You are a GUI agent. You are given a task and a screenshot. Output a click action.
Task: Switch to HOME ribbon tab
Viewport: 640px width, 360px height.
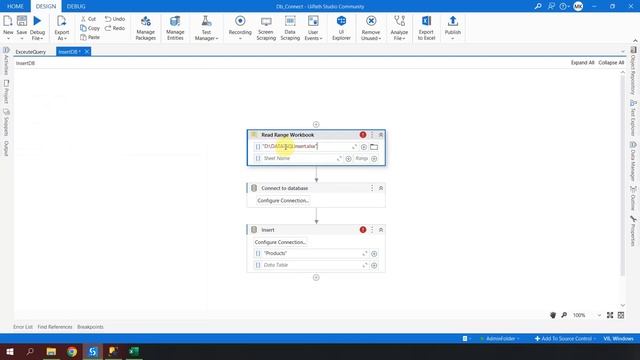click(x=15, y=6)
